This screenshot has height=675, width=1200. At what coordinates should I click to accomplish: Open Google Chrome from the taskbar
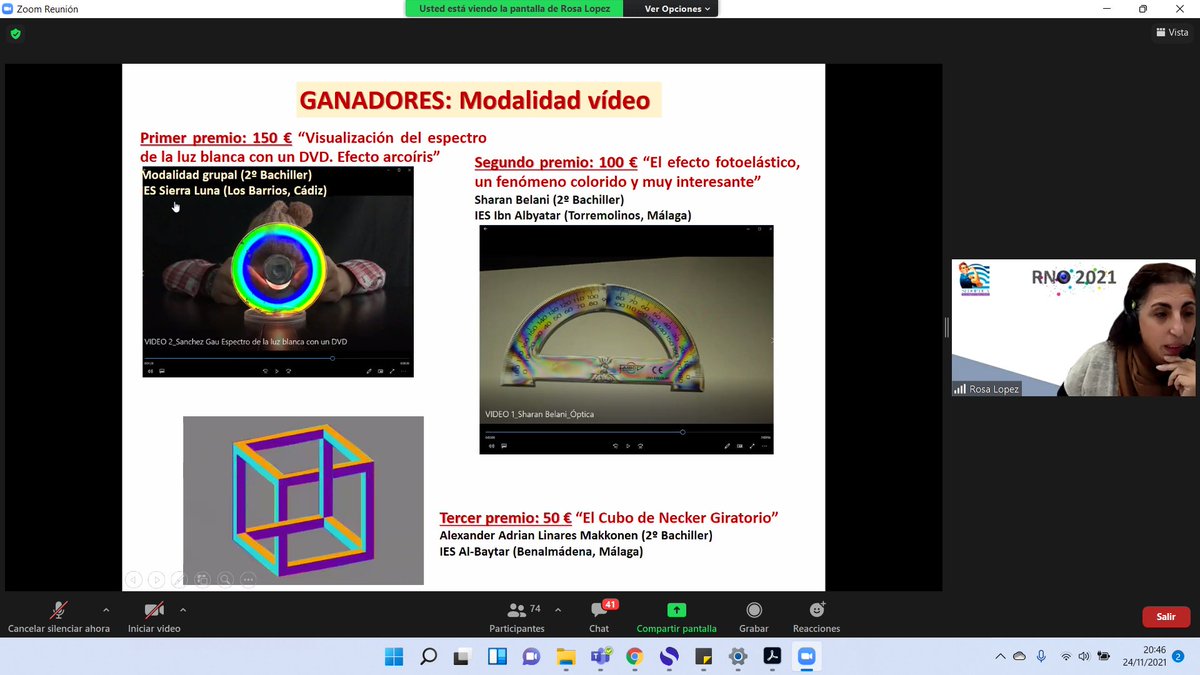[x=634, y=656]
